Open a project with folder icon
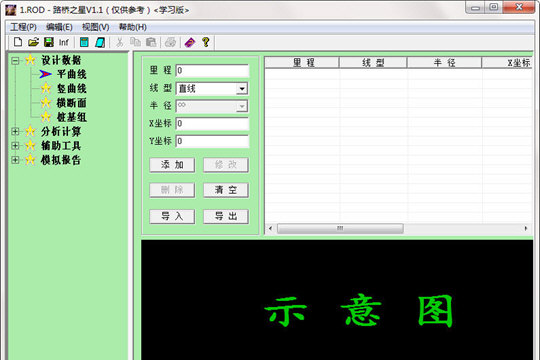540x360 pixels. pos(33,42)
